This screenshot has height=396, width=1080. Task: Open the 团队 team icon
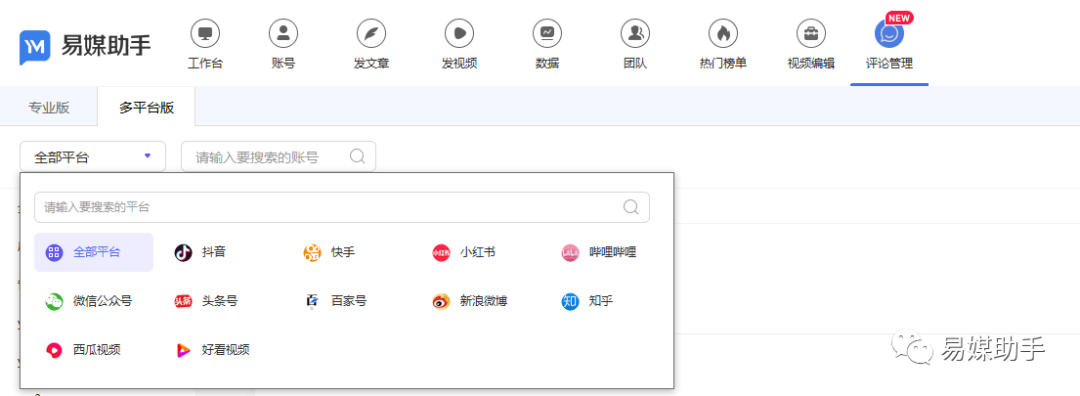click(x=635, y=32)
